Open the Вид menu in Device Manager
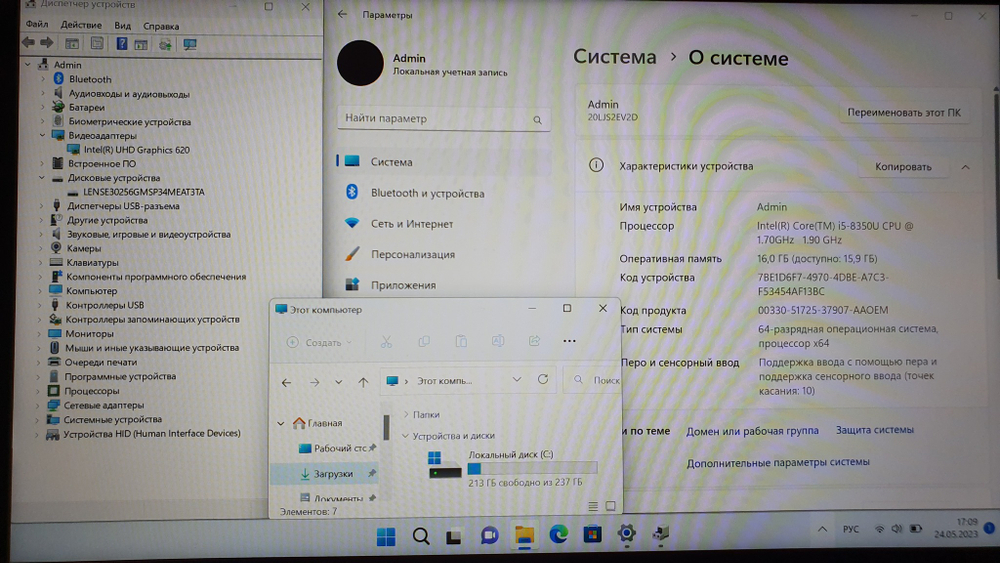The image size is (1000, 563). coord(122,26)
